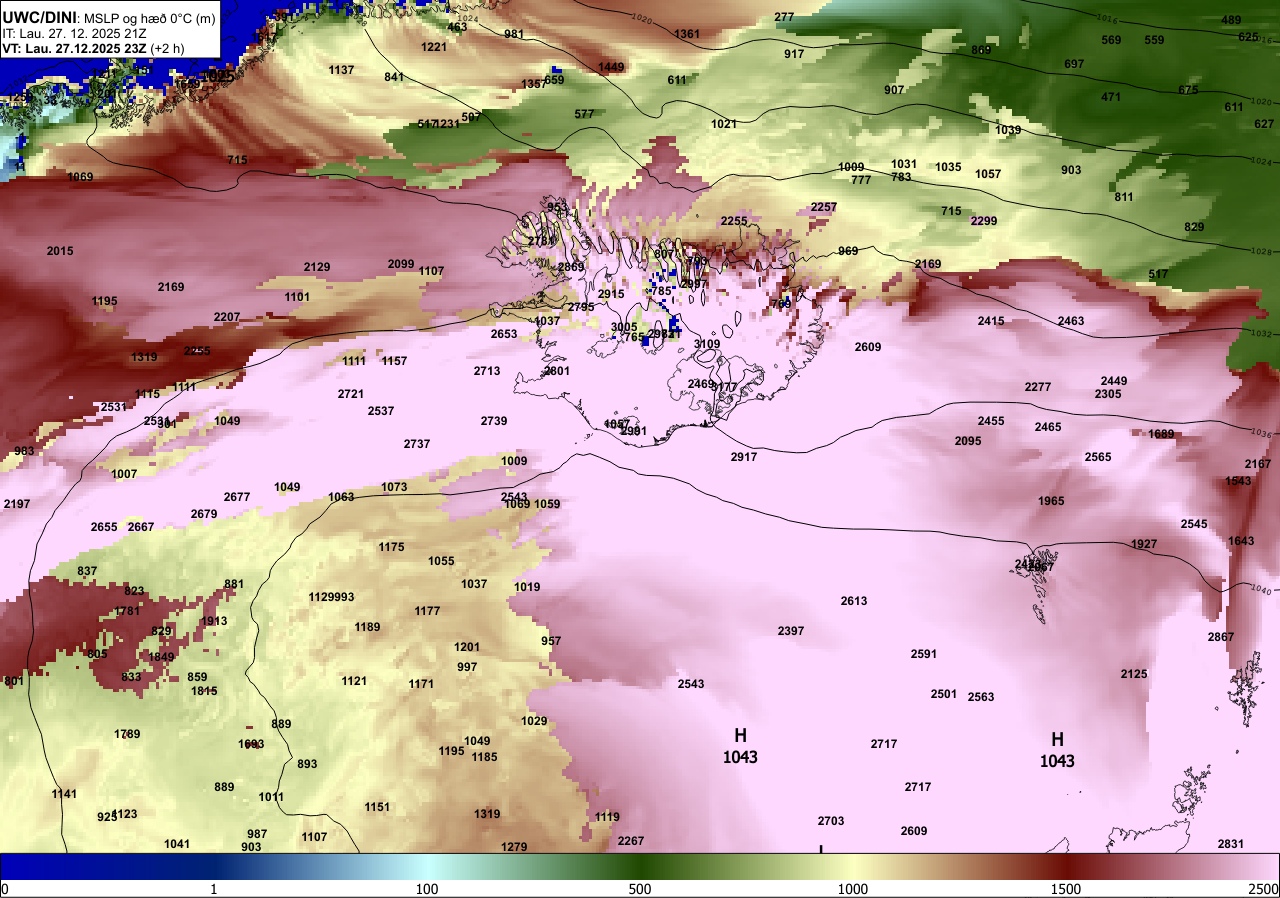Click the 1036 isobar label
Image resolution: width=1280 pixels, height=898 pixels.
1261,432
